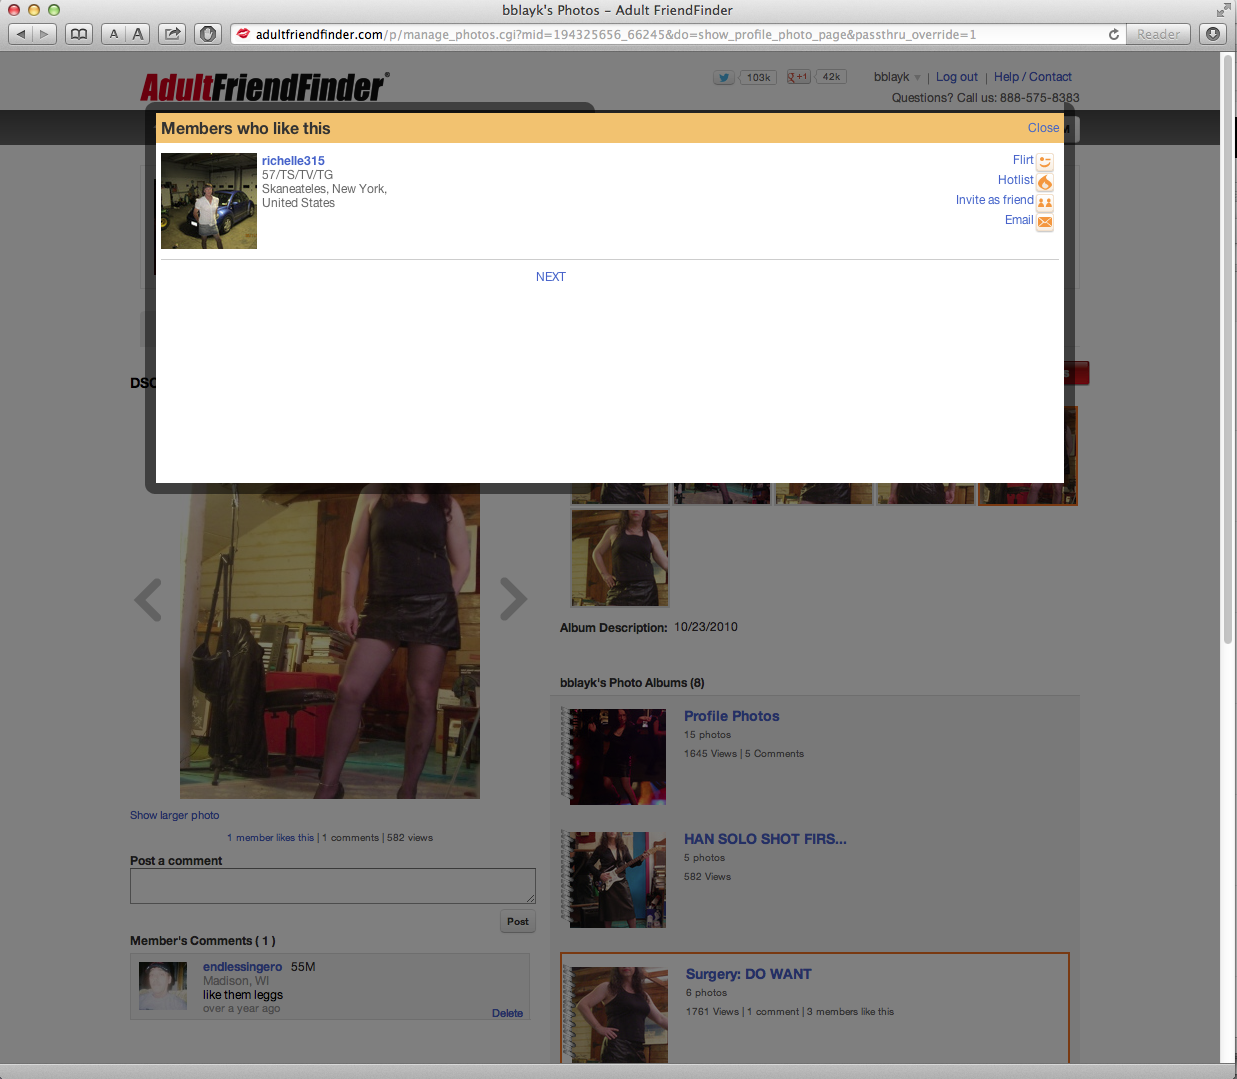This screenshot has height=1079, width=1237.
Task: Add richelle315 to Hotlist via flame icon
Action: tap(1044, 181)
